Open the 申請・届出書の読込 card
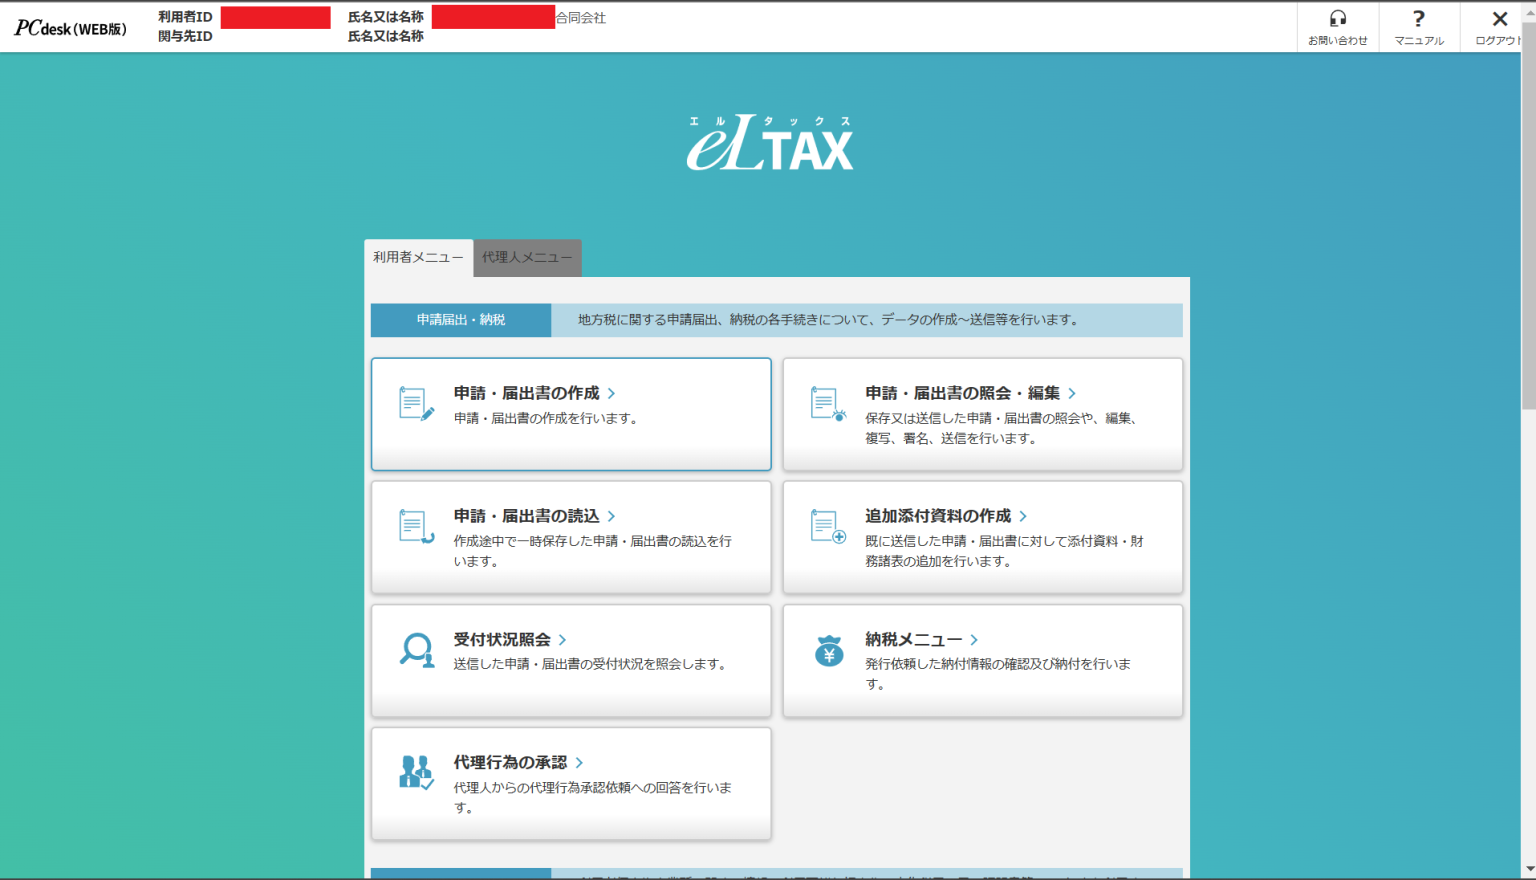The width and height of the screenshot is (1536, 880). pyautogui.click(x=570, y=537)
